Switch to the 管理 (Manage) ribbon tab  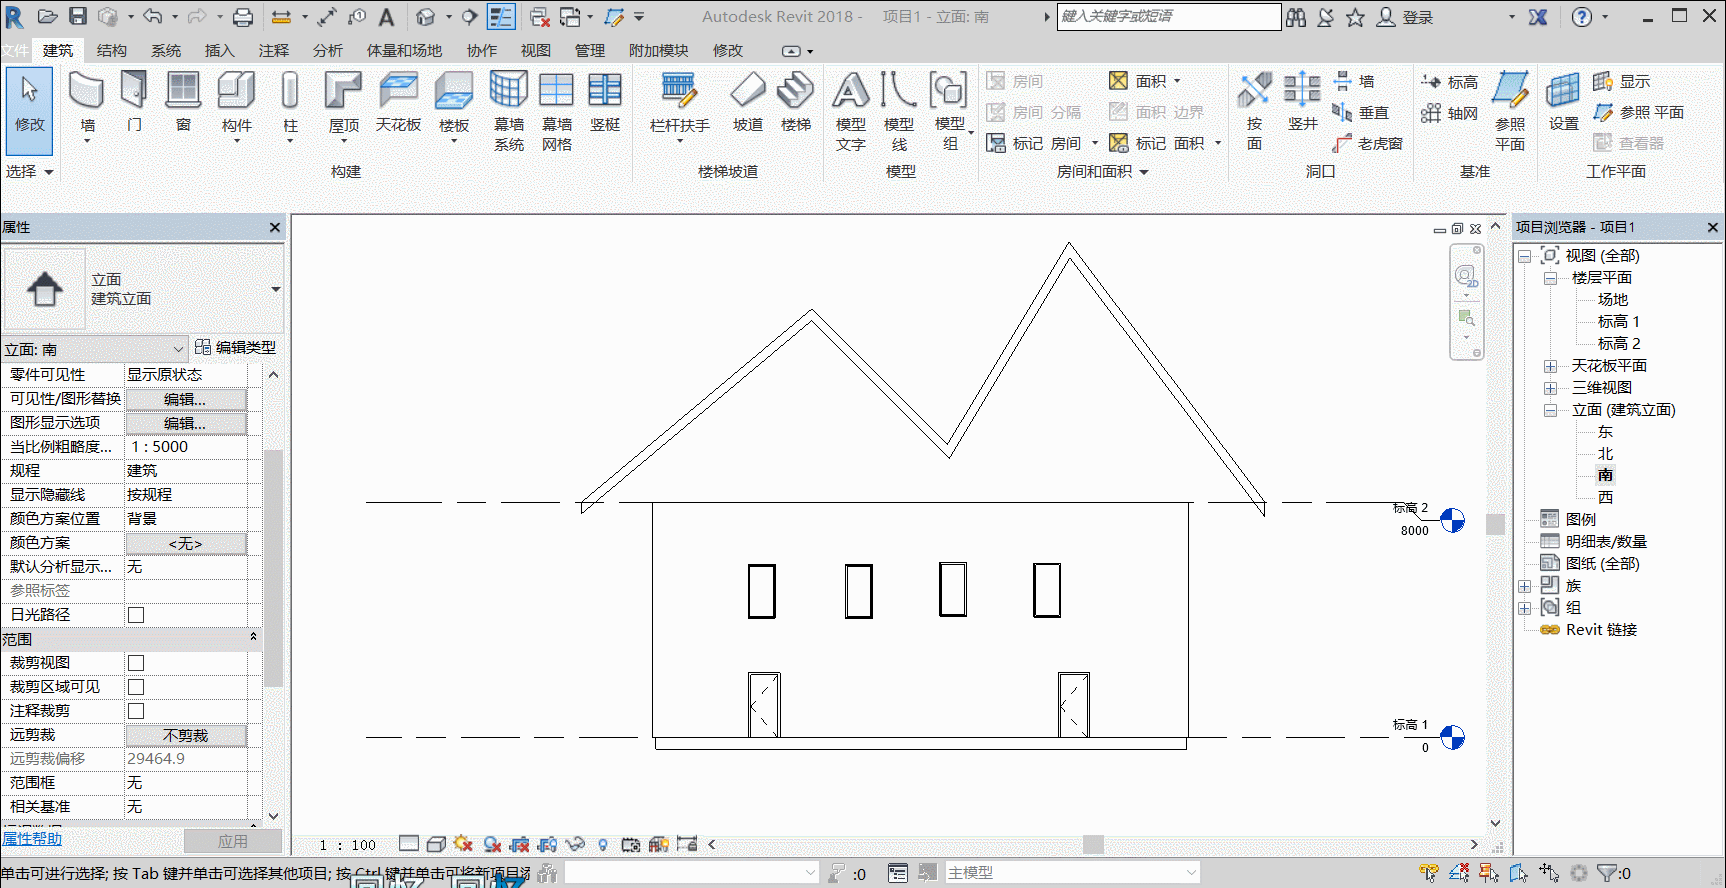pyautogui.click(x=589, y=50)
